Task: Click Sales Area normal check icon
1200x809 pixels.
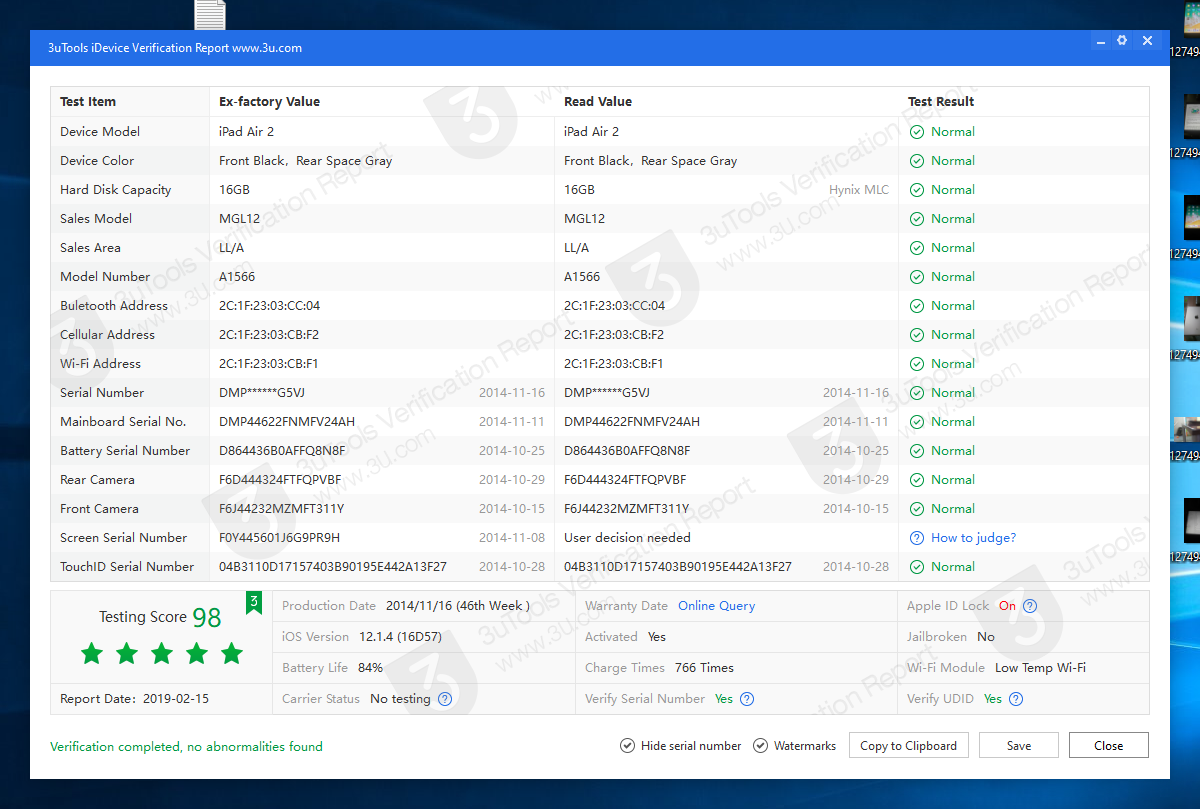Action: pos(917,248)
